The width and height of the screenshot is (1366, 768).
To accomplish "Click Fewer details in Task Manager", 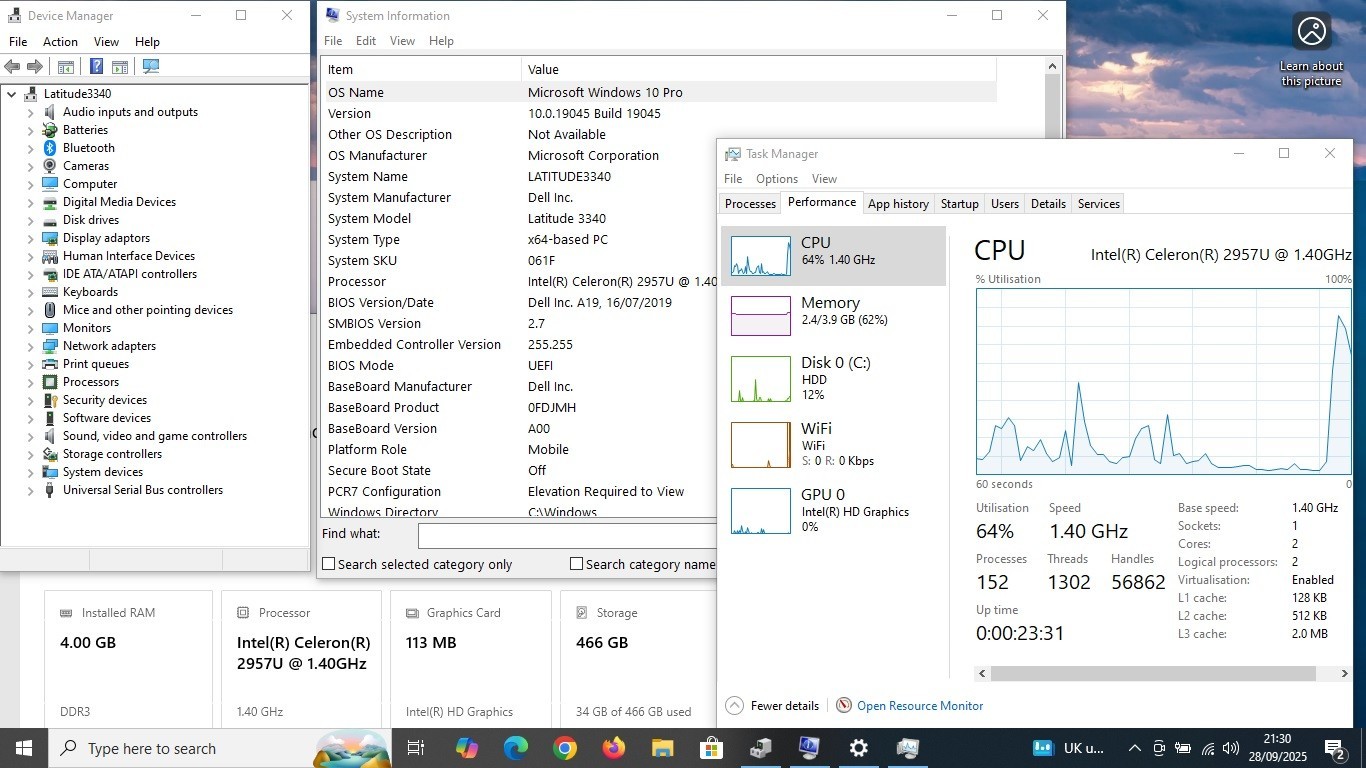I will click(x=773, y=706).
